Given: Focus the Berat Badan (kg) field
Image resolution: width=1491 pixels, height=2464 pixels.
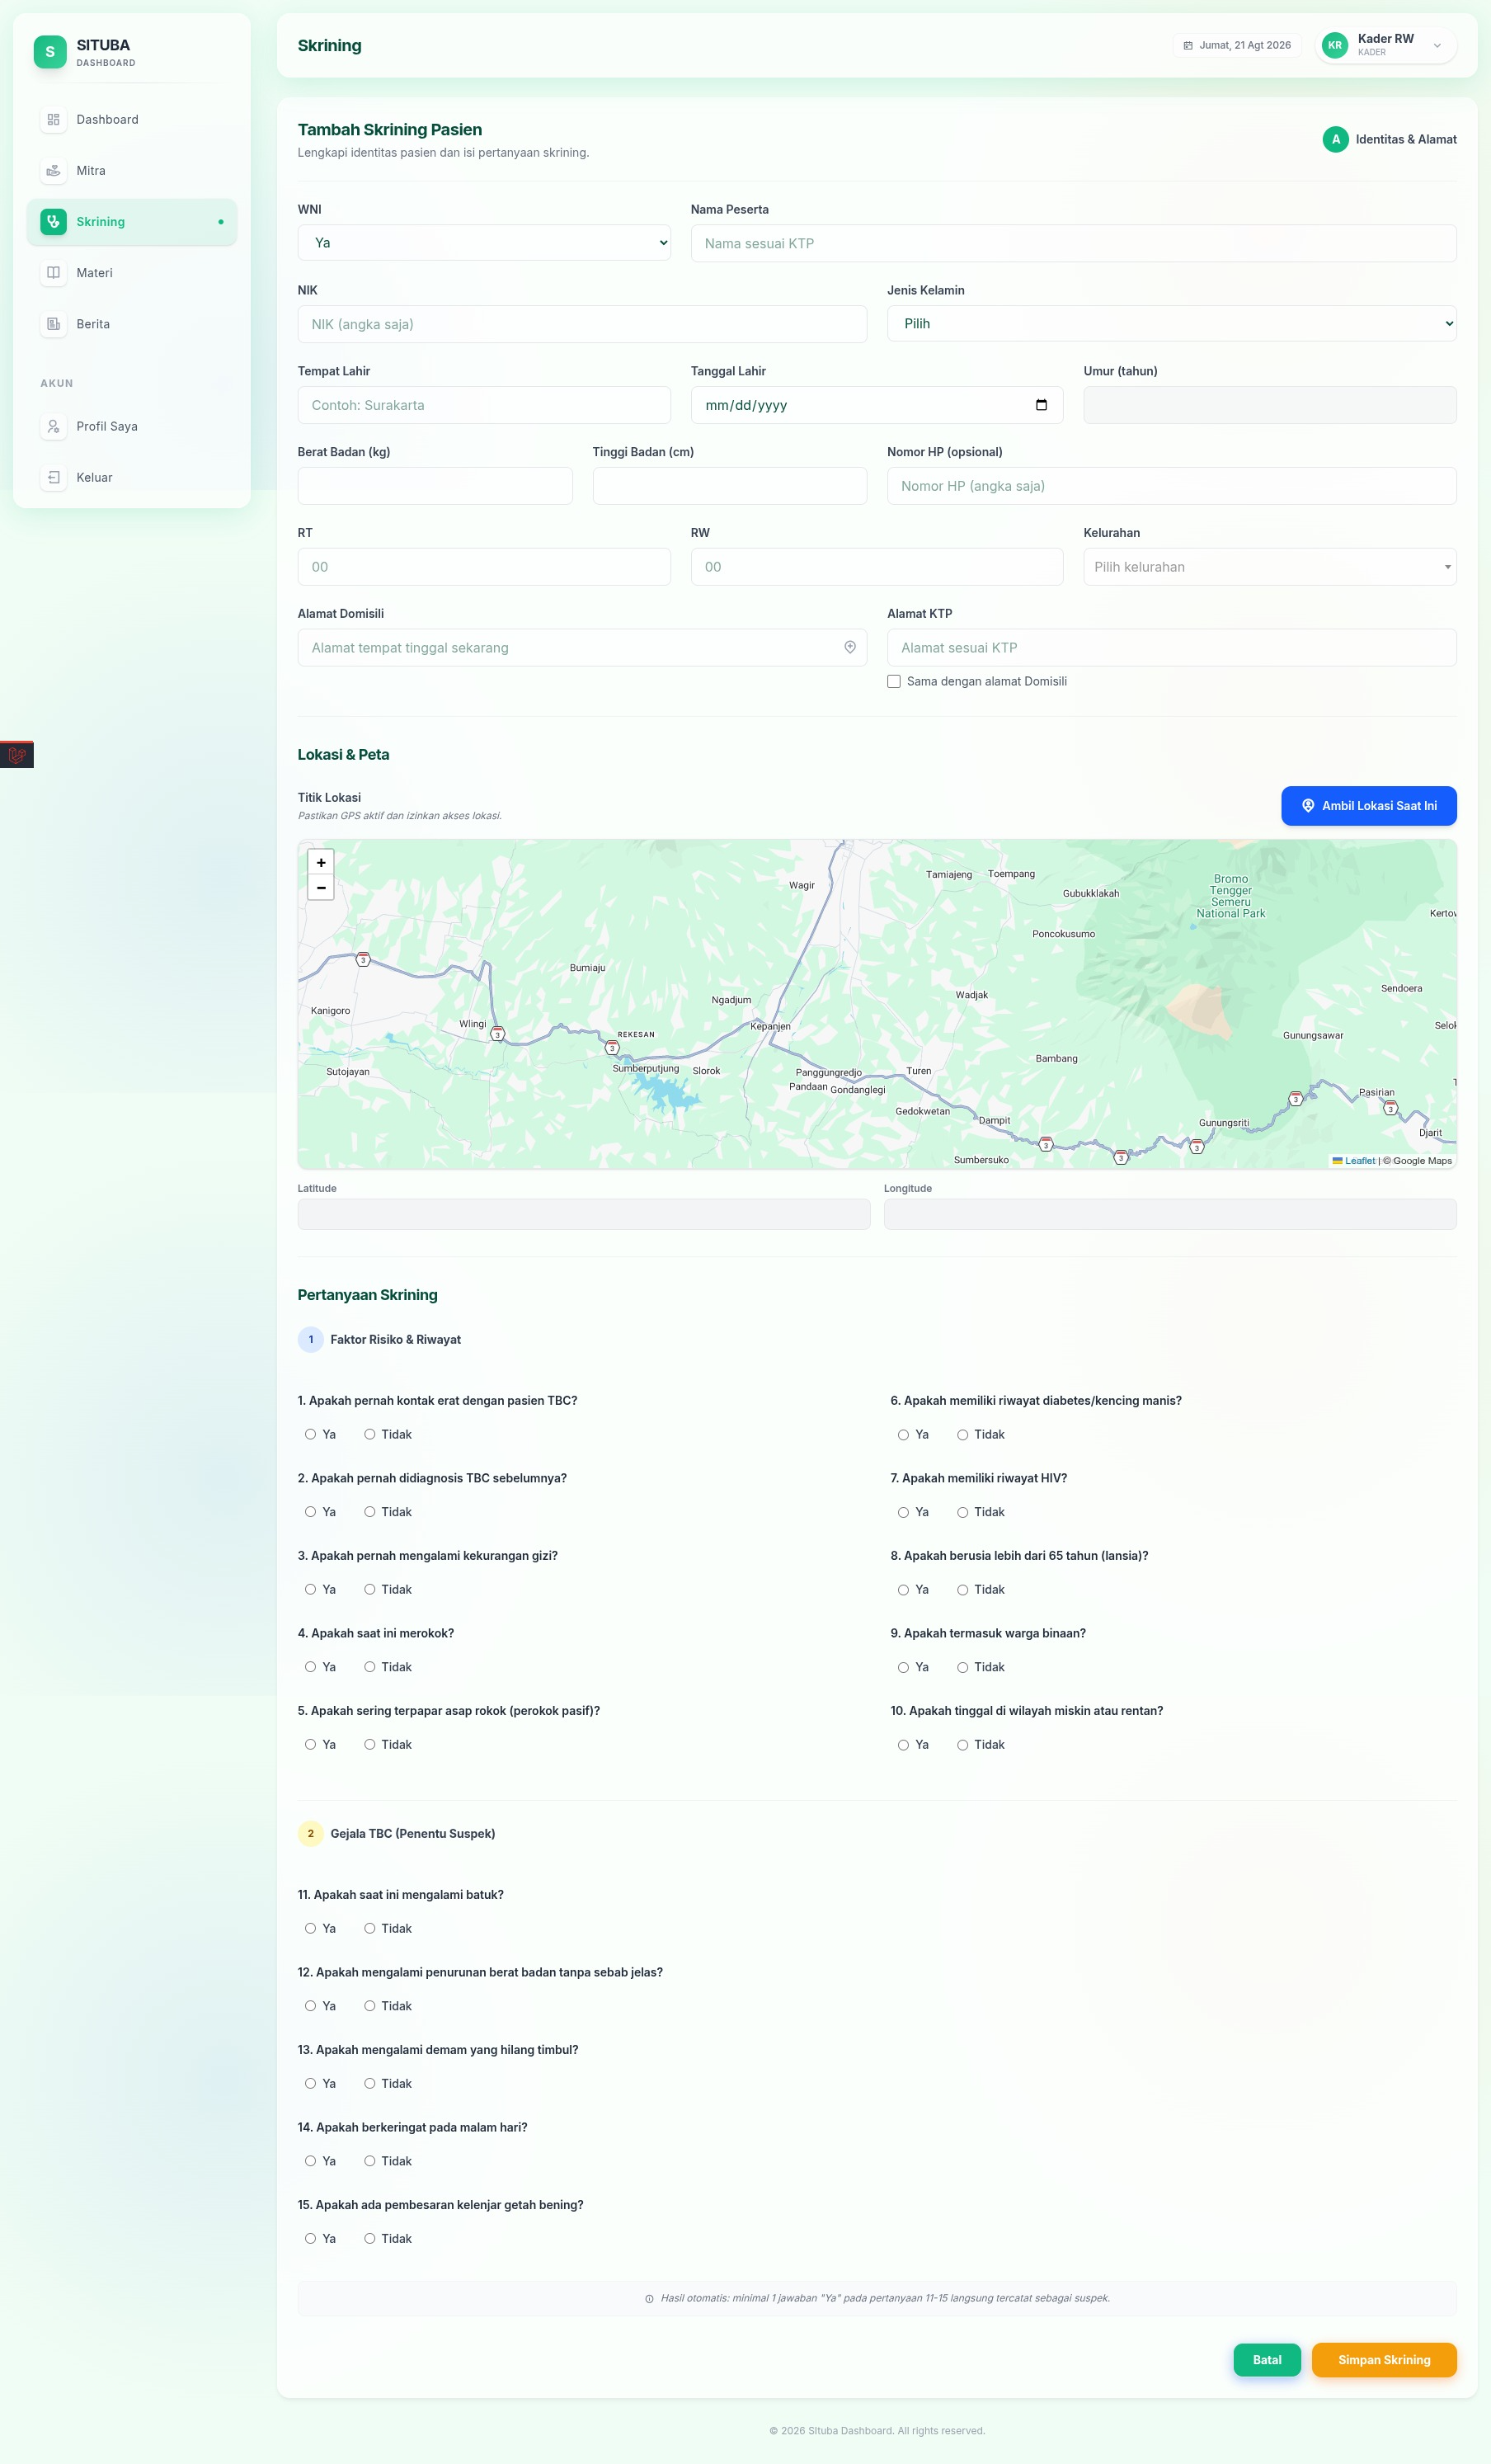Looking at the screenshot, I should (435, 486).
